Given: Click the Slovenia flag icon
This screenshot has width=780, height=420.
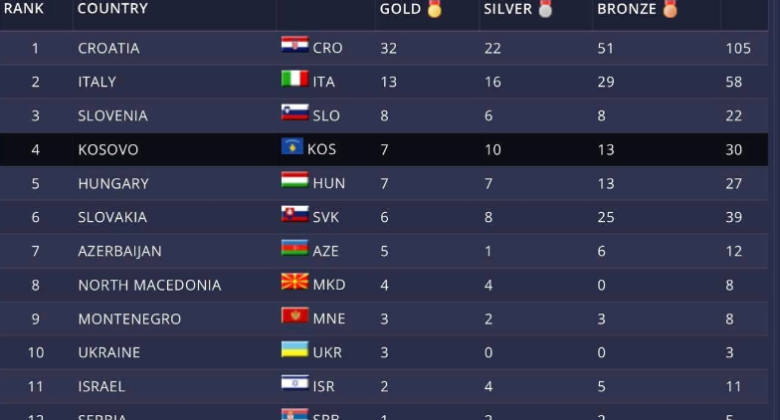Looking at the screenshot, I should 294,112.
